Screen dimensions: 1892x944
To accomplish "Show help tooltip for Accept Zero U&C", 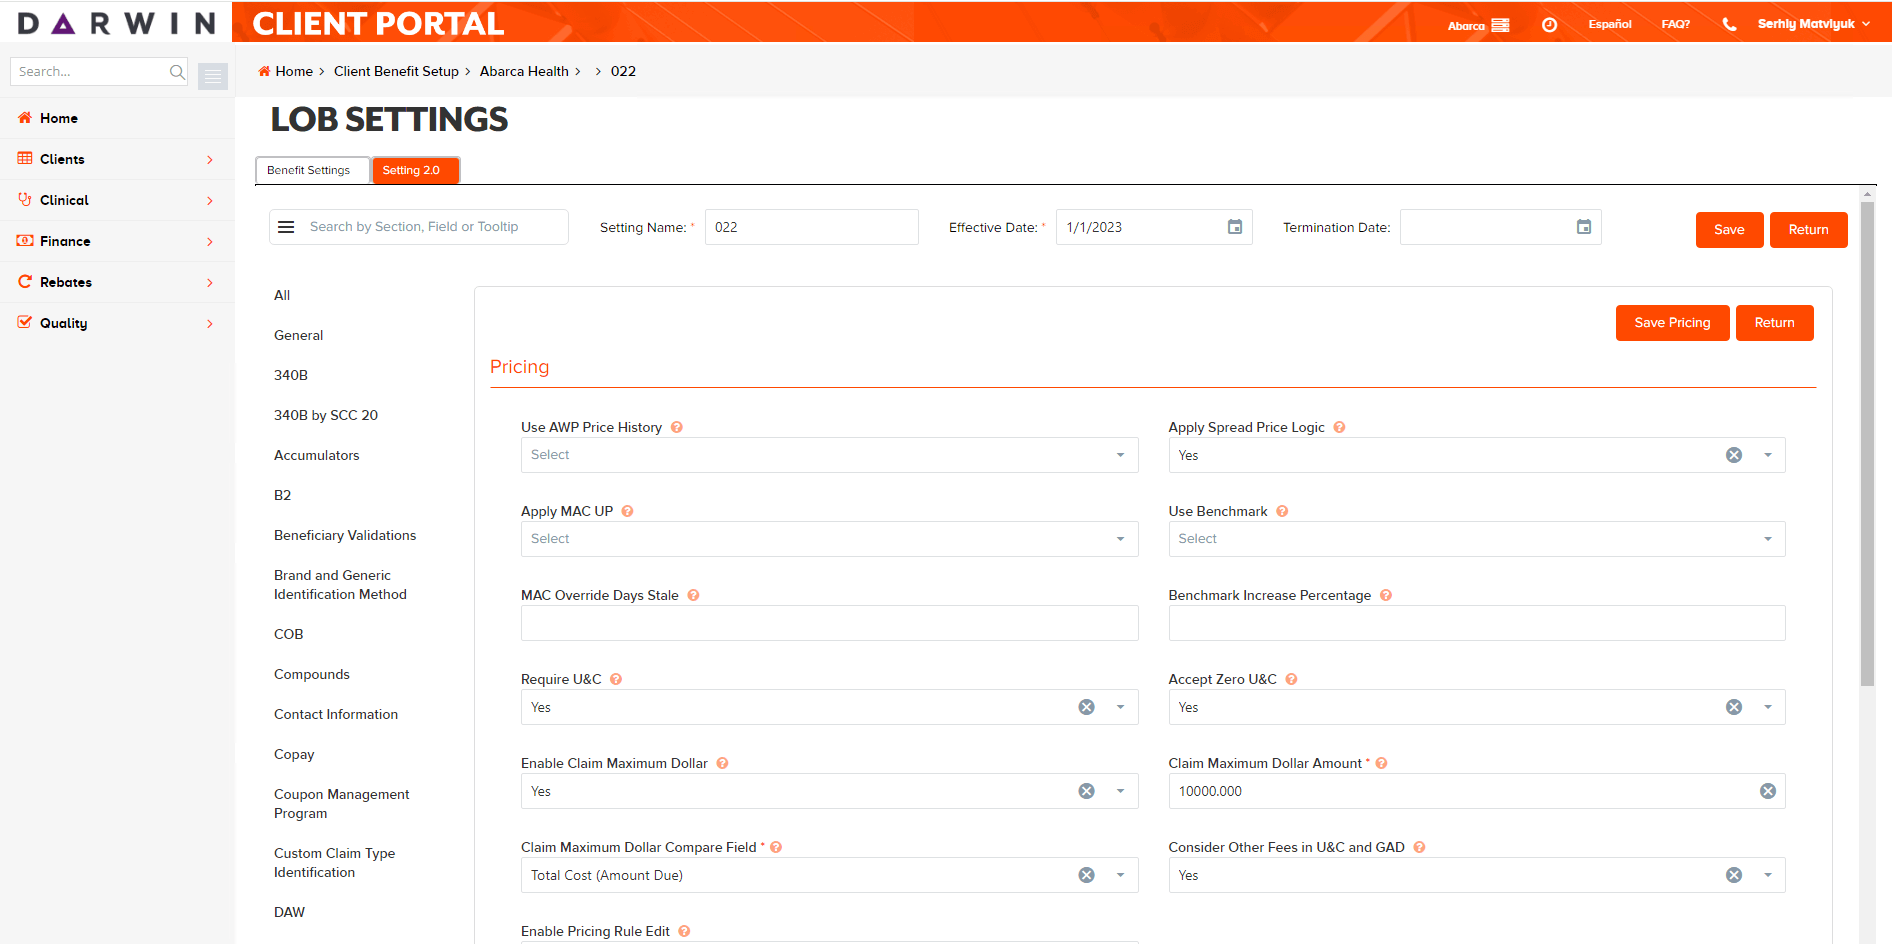I will pos(1291,679).
